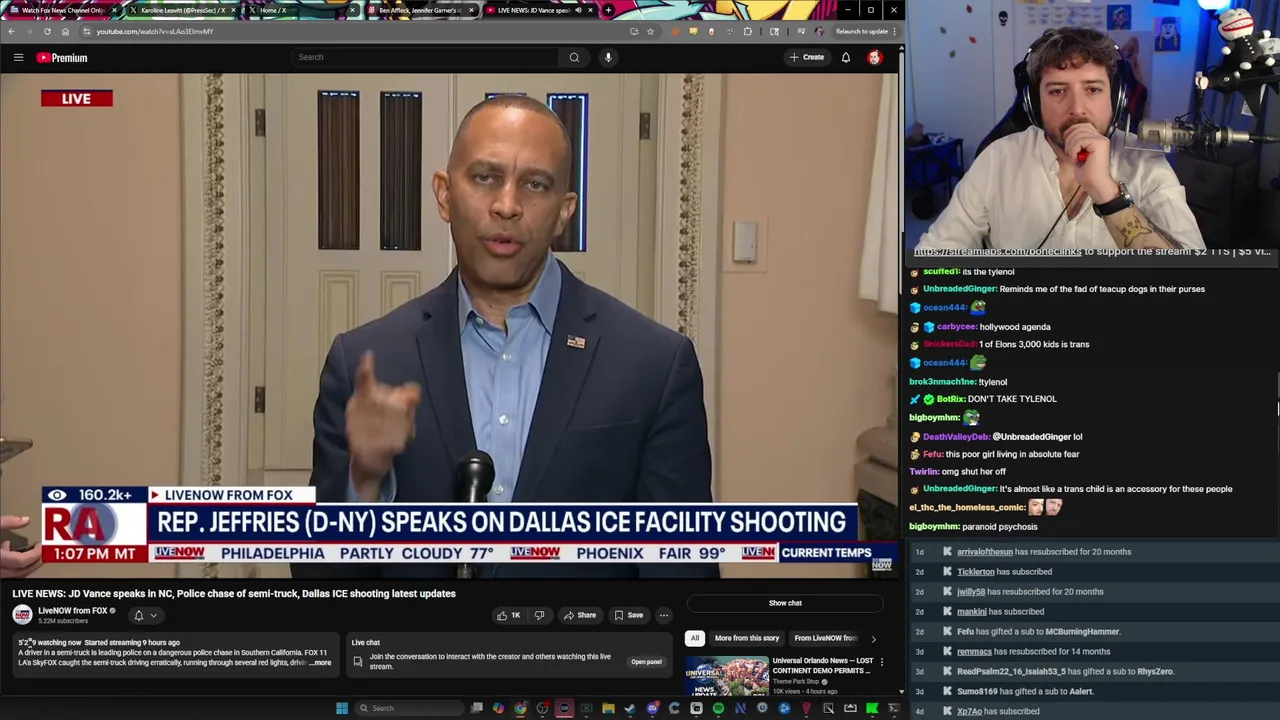The width and height of the screenshot is (1280, 720).
Task: Save the video to a playlist
Action: [629, 615]
